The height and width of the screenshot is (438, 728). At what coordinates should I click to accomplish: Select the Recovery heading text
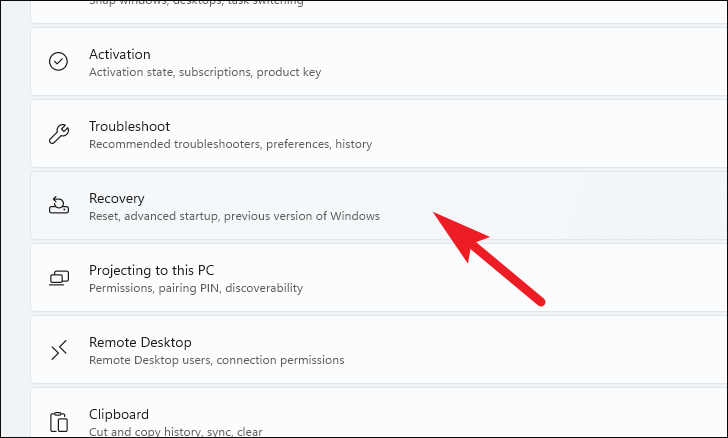point(117,198)
